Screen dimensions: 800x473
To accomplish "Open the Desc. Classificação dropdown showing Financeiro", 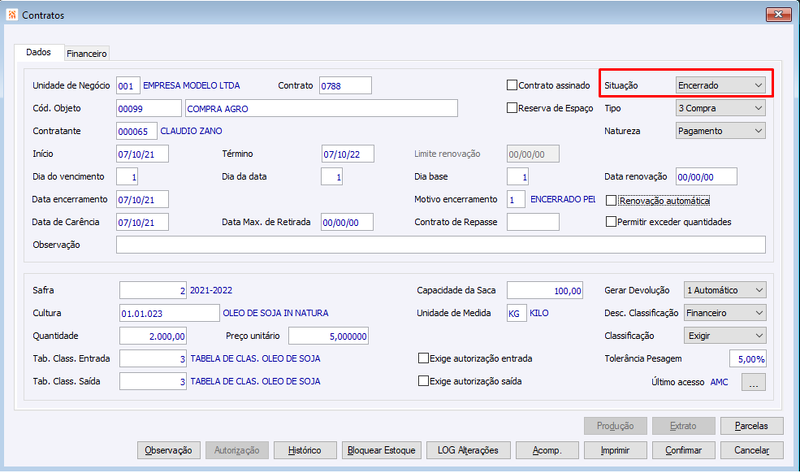I will pos(724,313).
